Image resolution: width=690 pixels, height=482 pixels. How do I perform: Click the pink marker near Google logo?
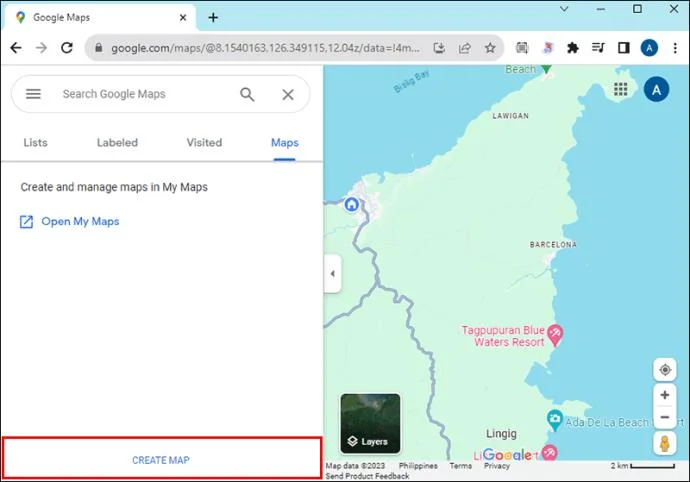click(549, 452)
